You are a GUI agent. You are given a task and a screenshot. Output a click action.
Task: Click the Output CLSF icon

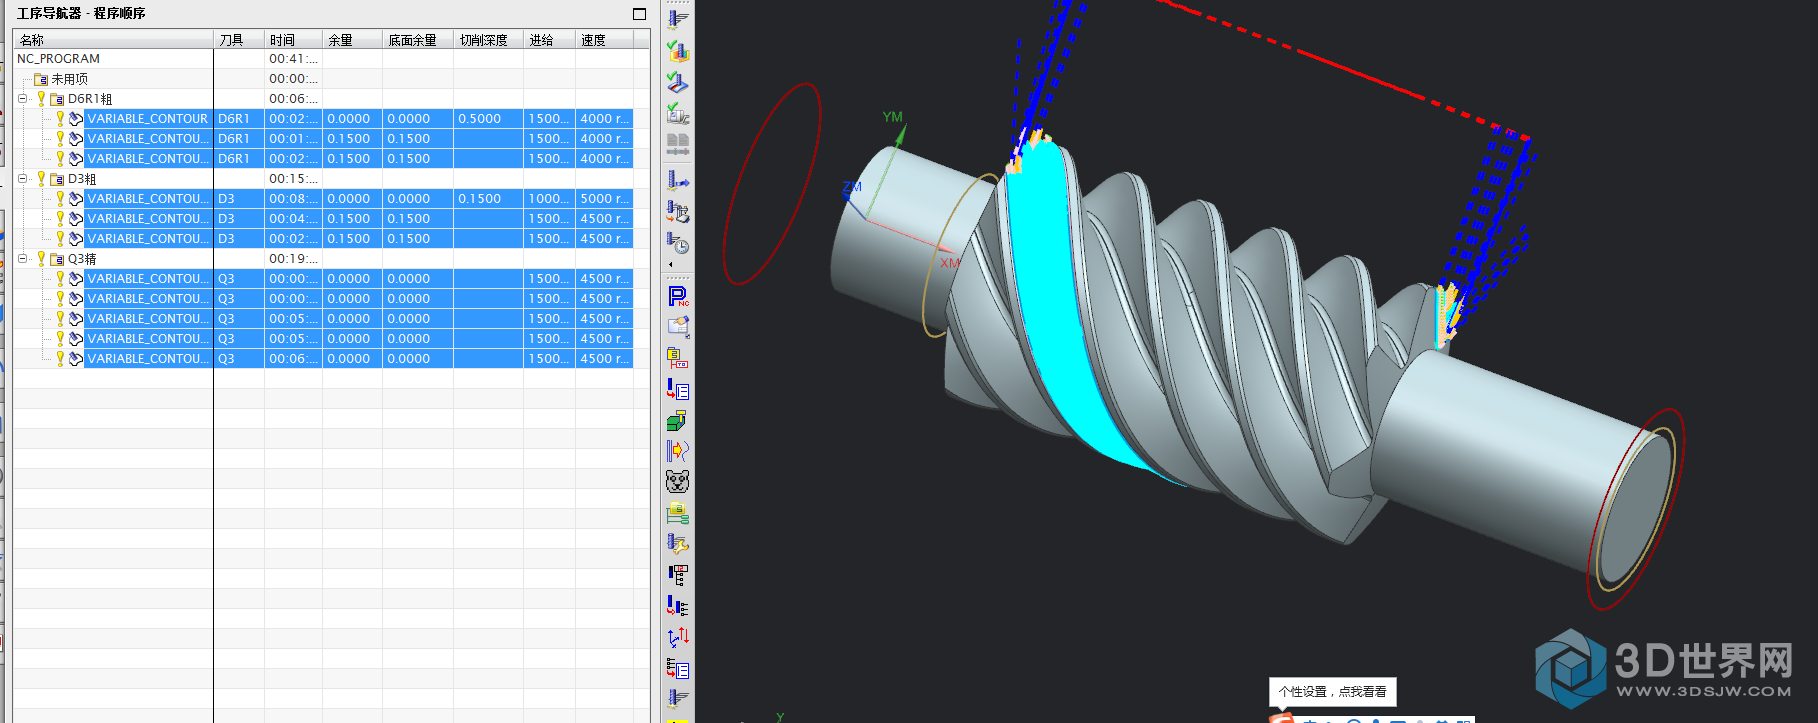click(x=678, y=181)
